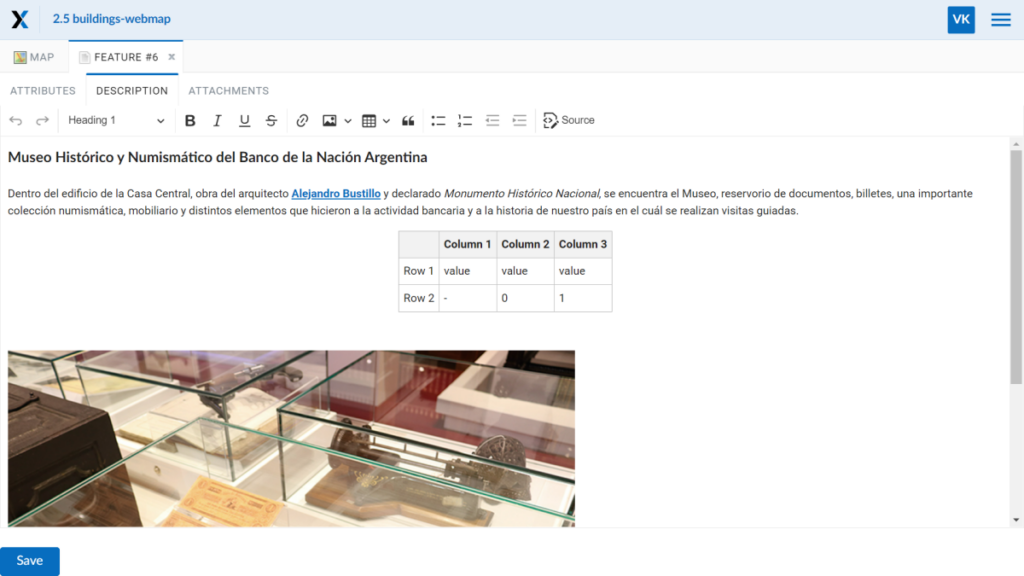Click the insert image icon

coord(329,120)
